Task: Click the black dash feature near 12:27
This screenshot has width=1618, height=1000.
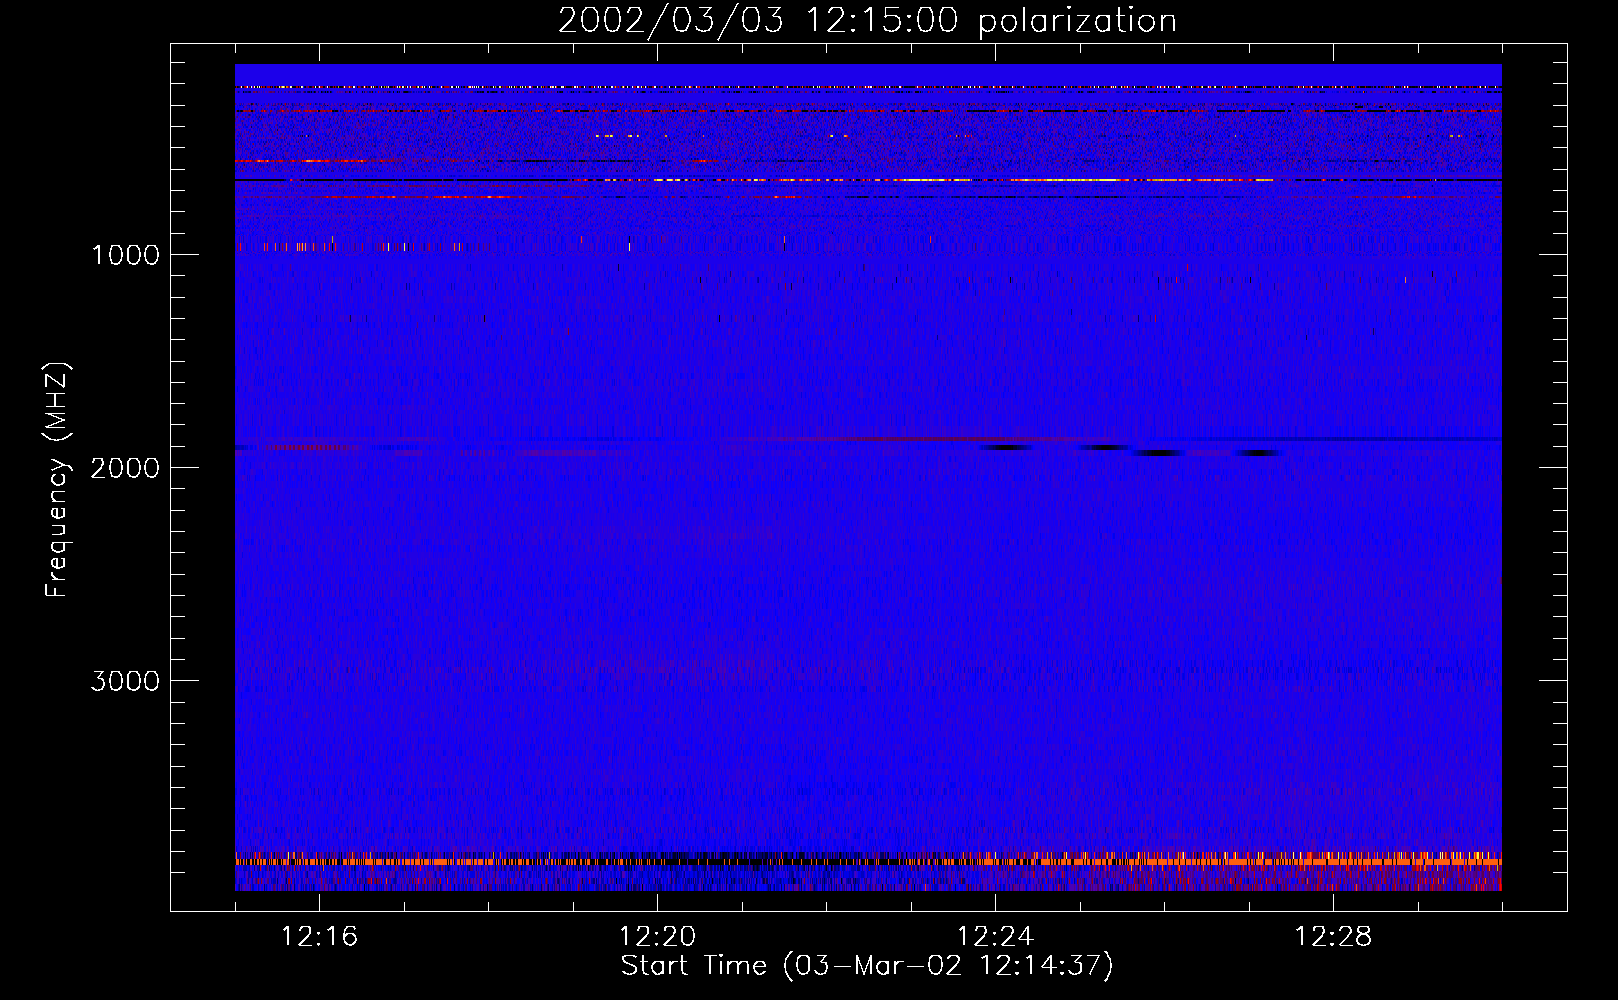Action: [x=1258, y=453]
